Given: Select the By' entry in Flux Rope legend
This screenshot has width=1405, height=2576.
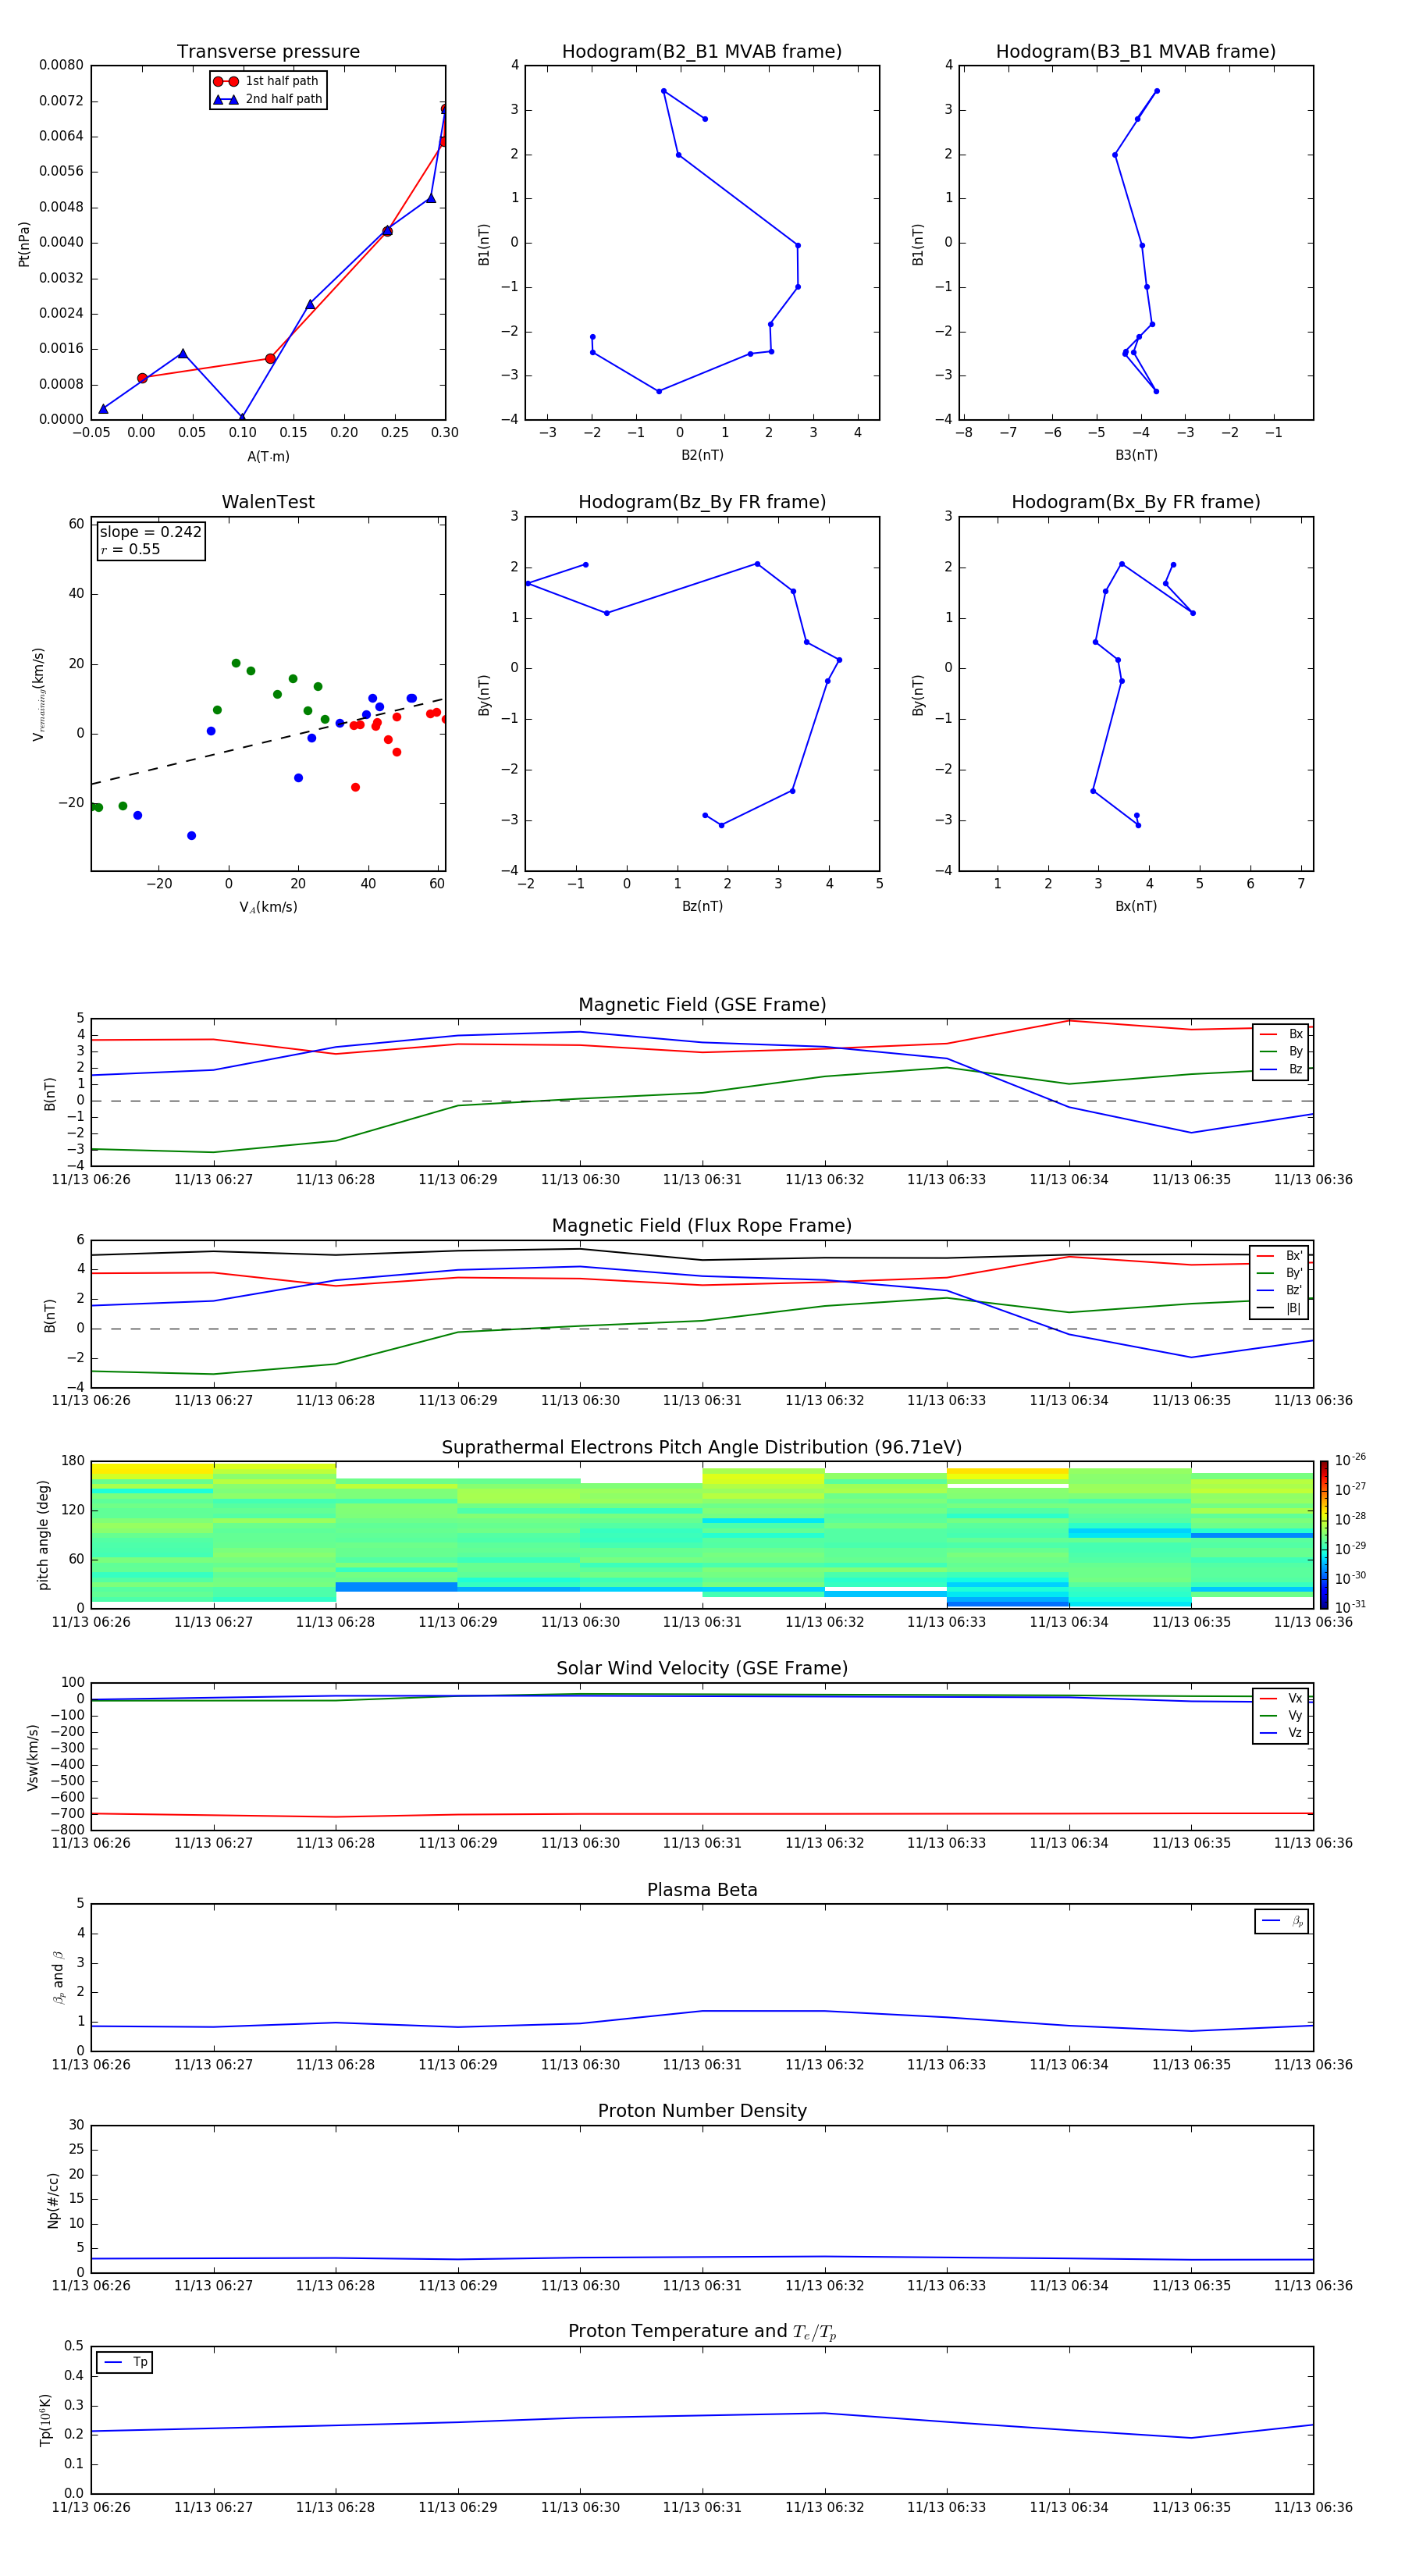Looking at the screenshot, I should point(1280,1273).
